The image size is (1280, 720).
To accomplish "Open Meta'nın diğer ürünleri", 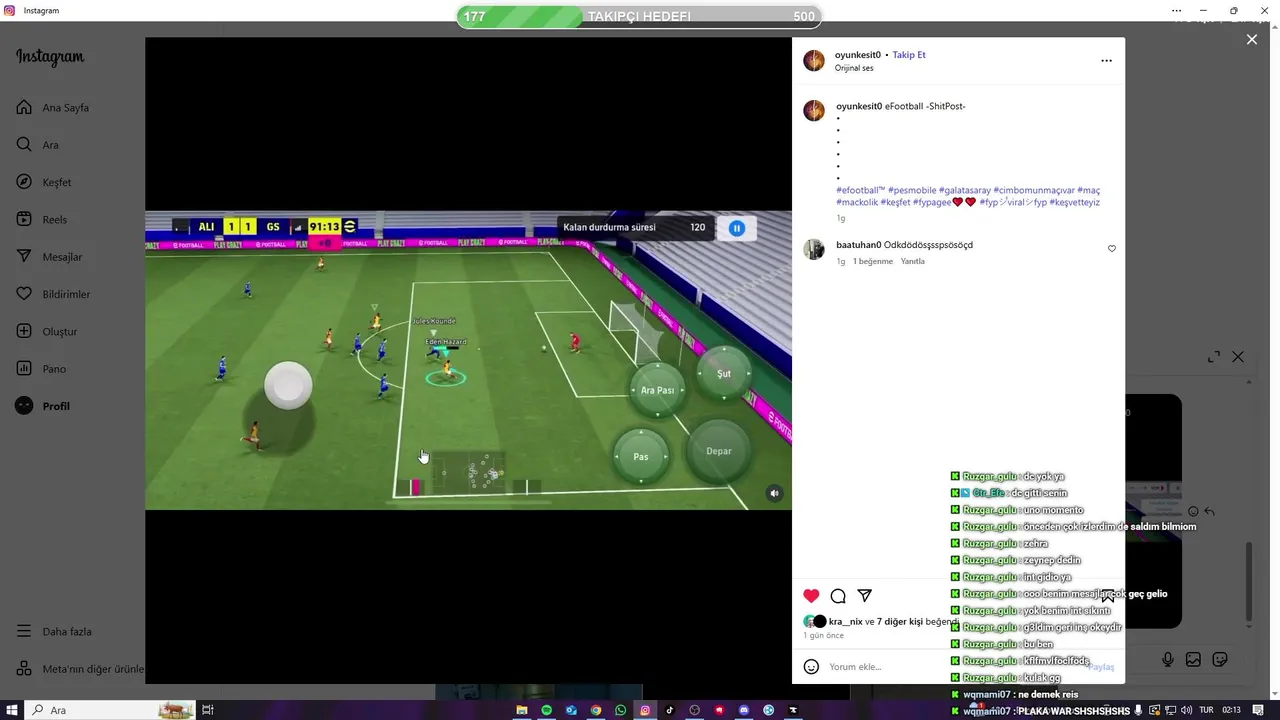I will pyautogui.click(x=80, y=669).
